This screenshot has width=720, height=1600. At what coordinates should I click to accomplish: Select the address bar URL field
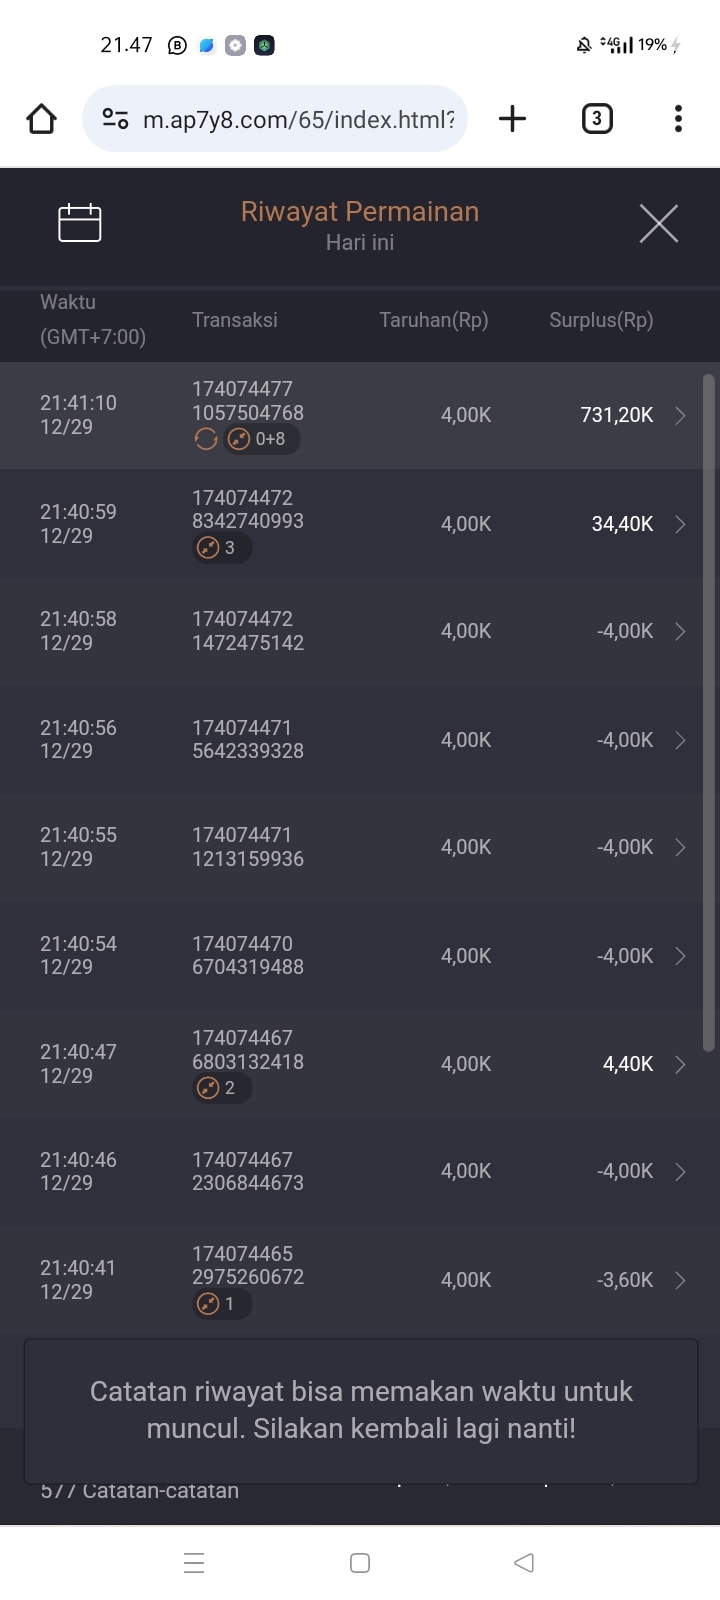[x=298, y=120]
